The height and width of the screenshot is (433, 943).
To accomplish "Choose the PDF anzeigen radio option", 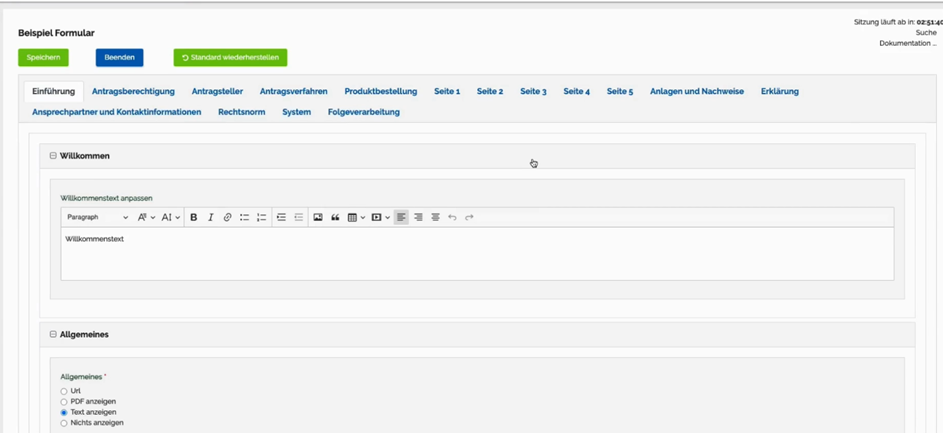I will (x=64, y=402).
